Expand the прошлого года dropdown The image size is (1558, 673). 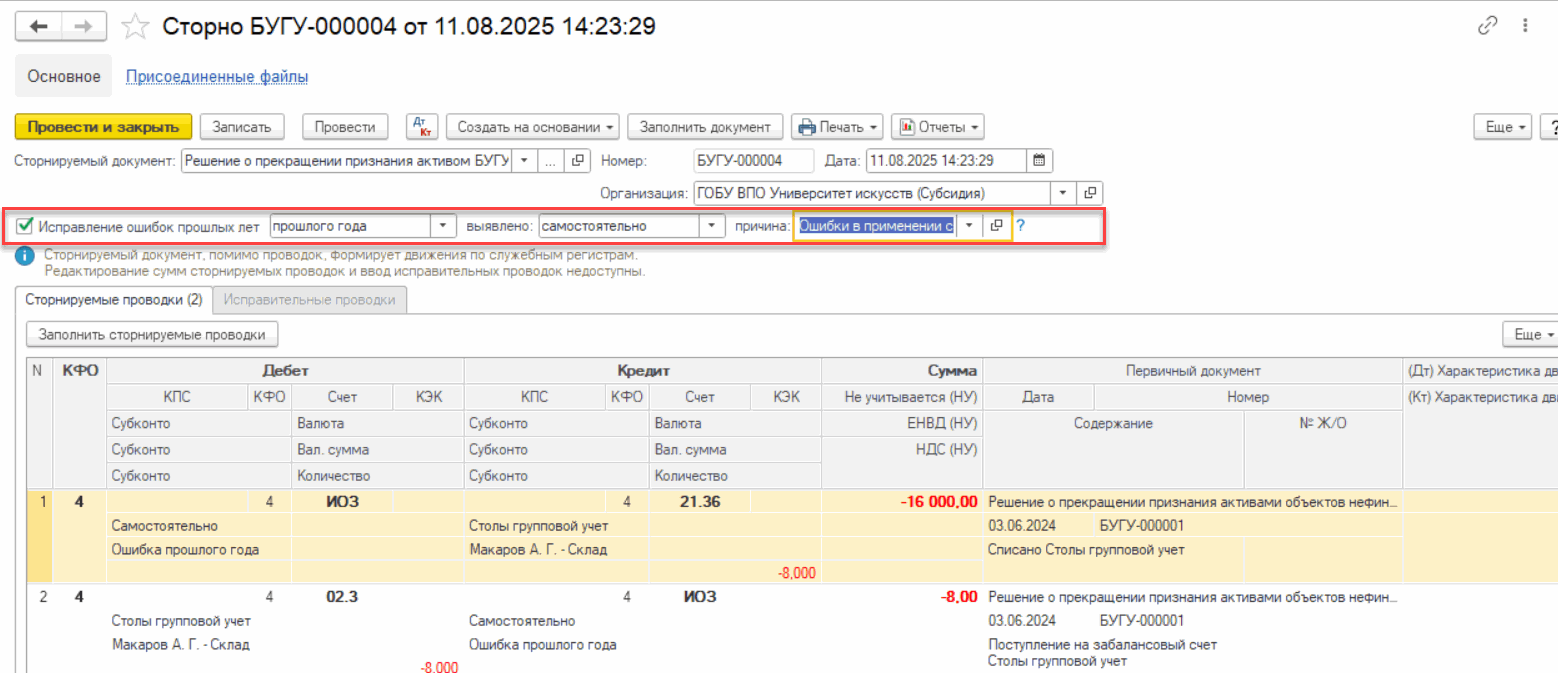443,226
